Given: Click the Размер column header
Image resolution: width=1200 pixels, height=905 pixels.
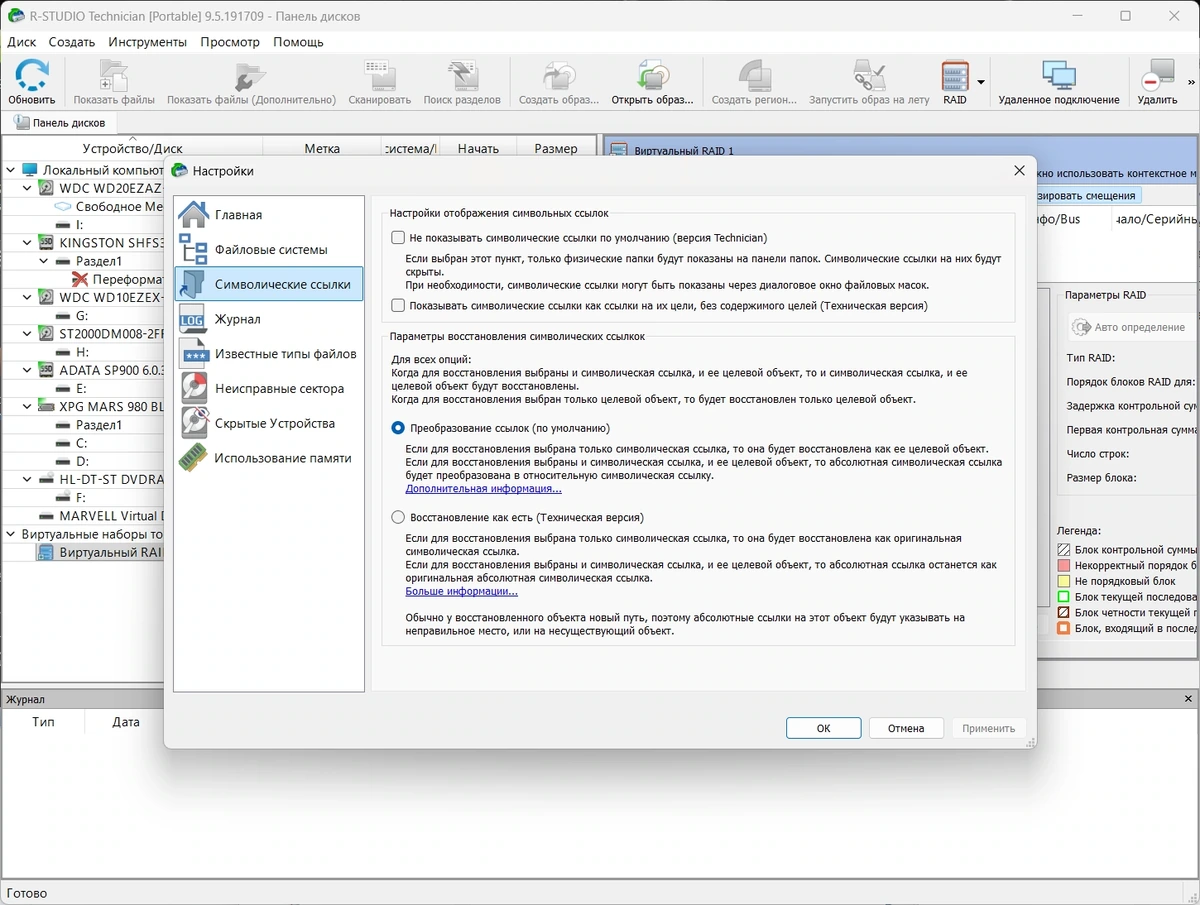Looking at the screenshot, I should coord(556,148).
